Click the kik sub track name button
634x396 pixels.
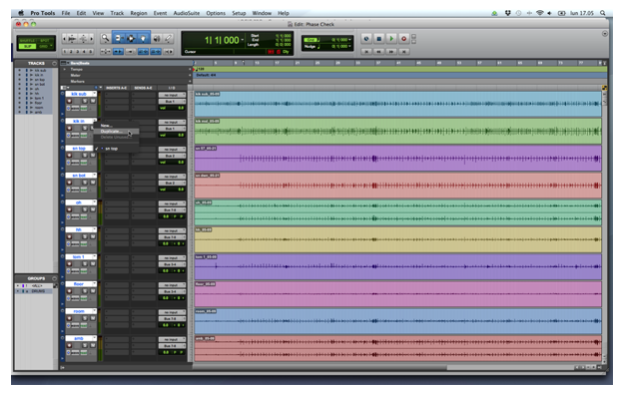[x=79, y=94]
